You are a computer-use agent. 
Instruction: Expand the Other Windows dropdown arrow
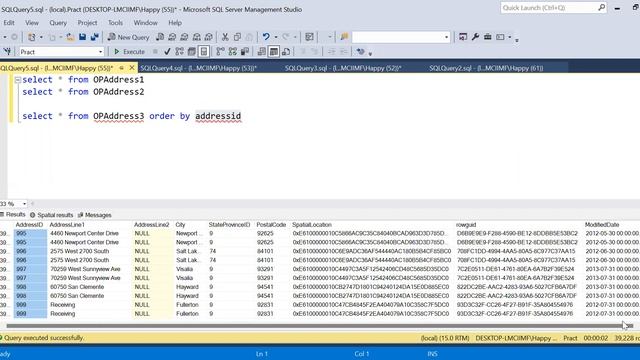coord(509,37)
